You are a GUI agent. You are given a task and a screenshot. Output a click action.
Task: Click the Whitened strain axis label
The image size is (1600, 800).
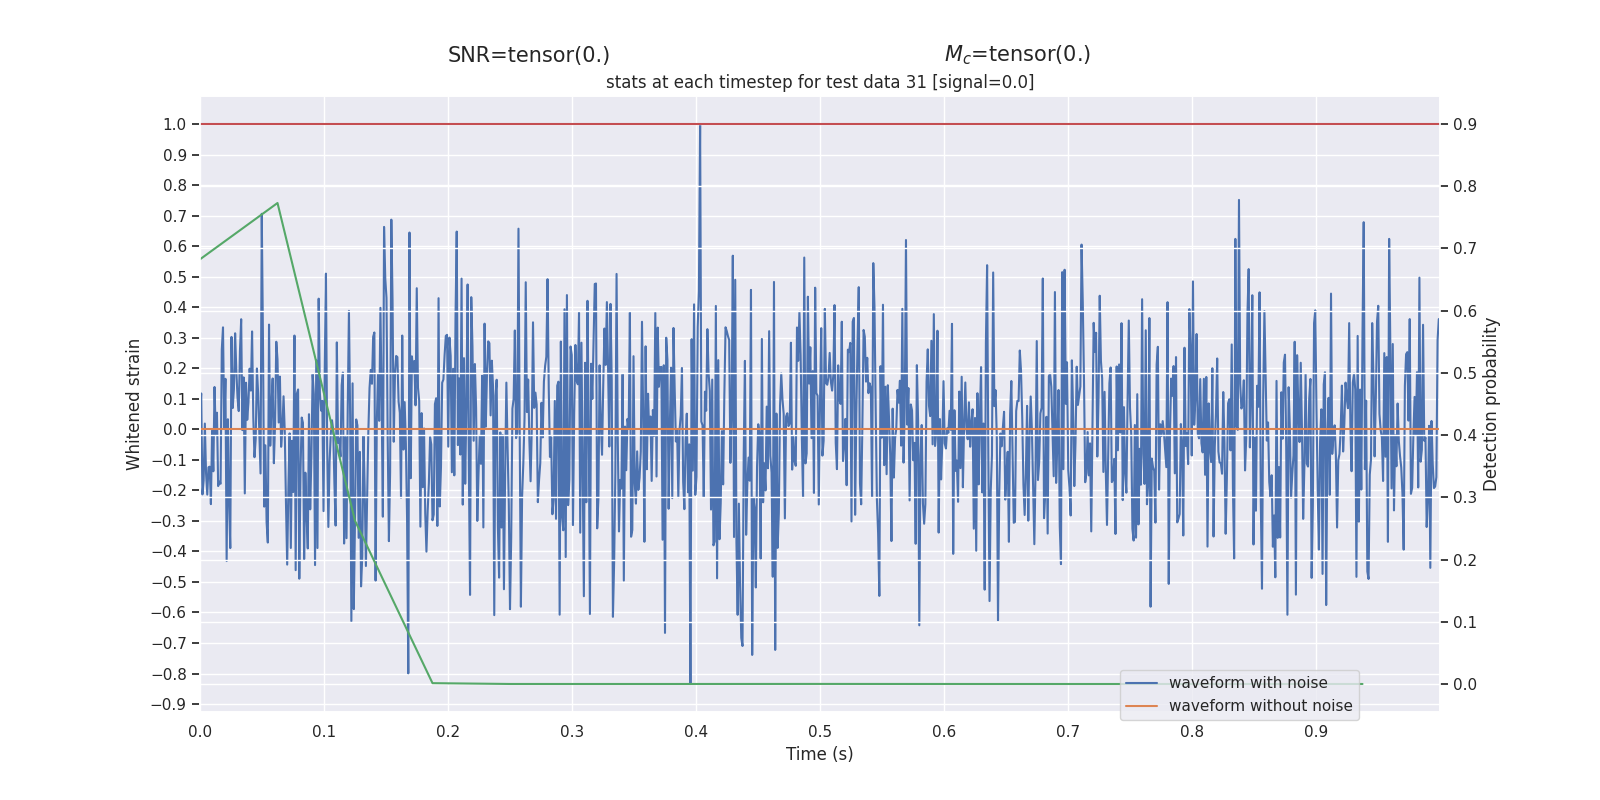pos(133,404)
